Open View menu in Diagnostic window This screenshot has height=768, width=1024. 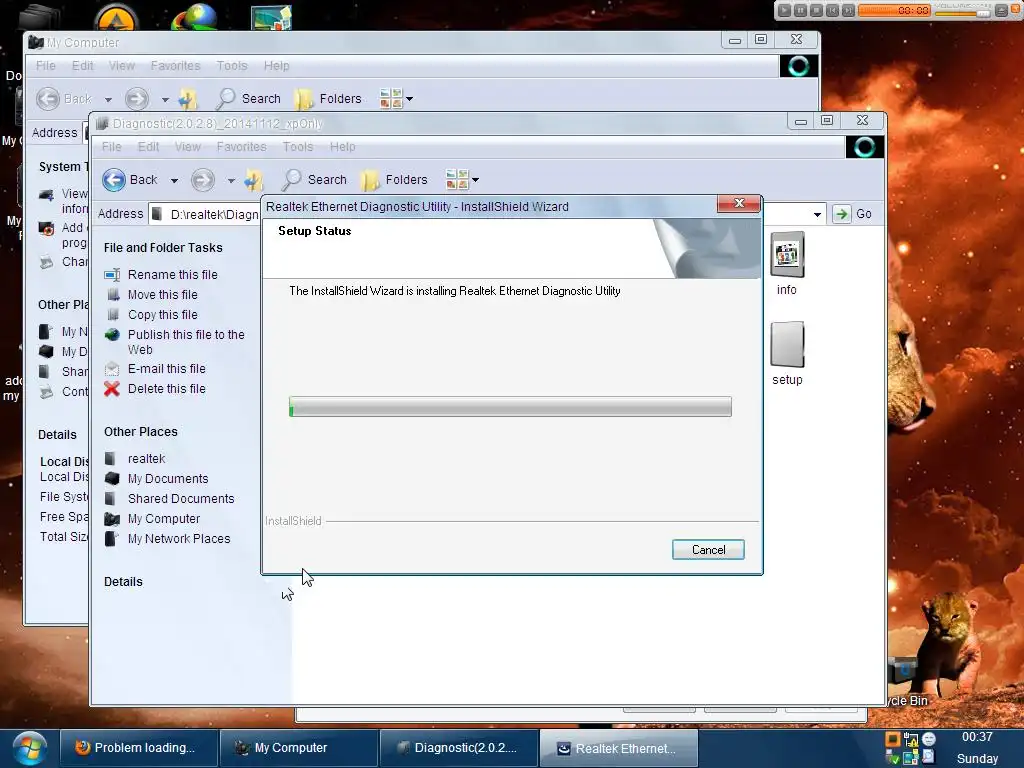tap(187, 147)
